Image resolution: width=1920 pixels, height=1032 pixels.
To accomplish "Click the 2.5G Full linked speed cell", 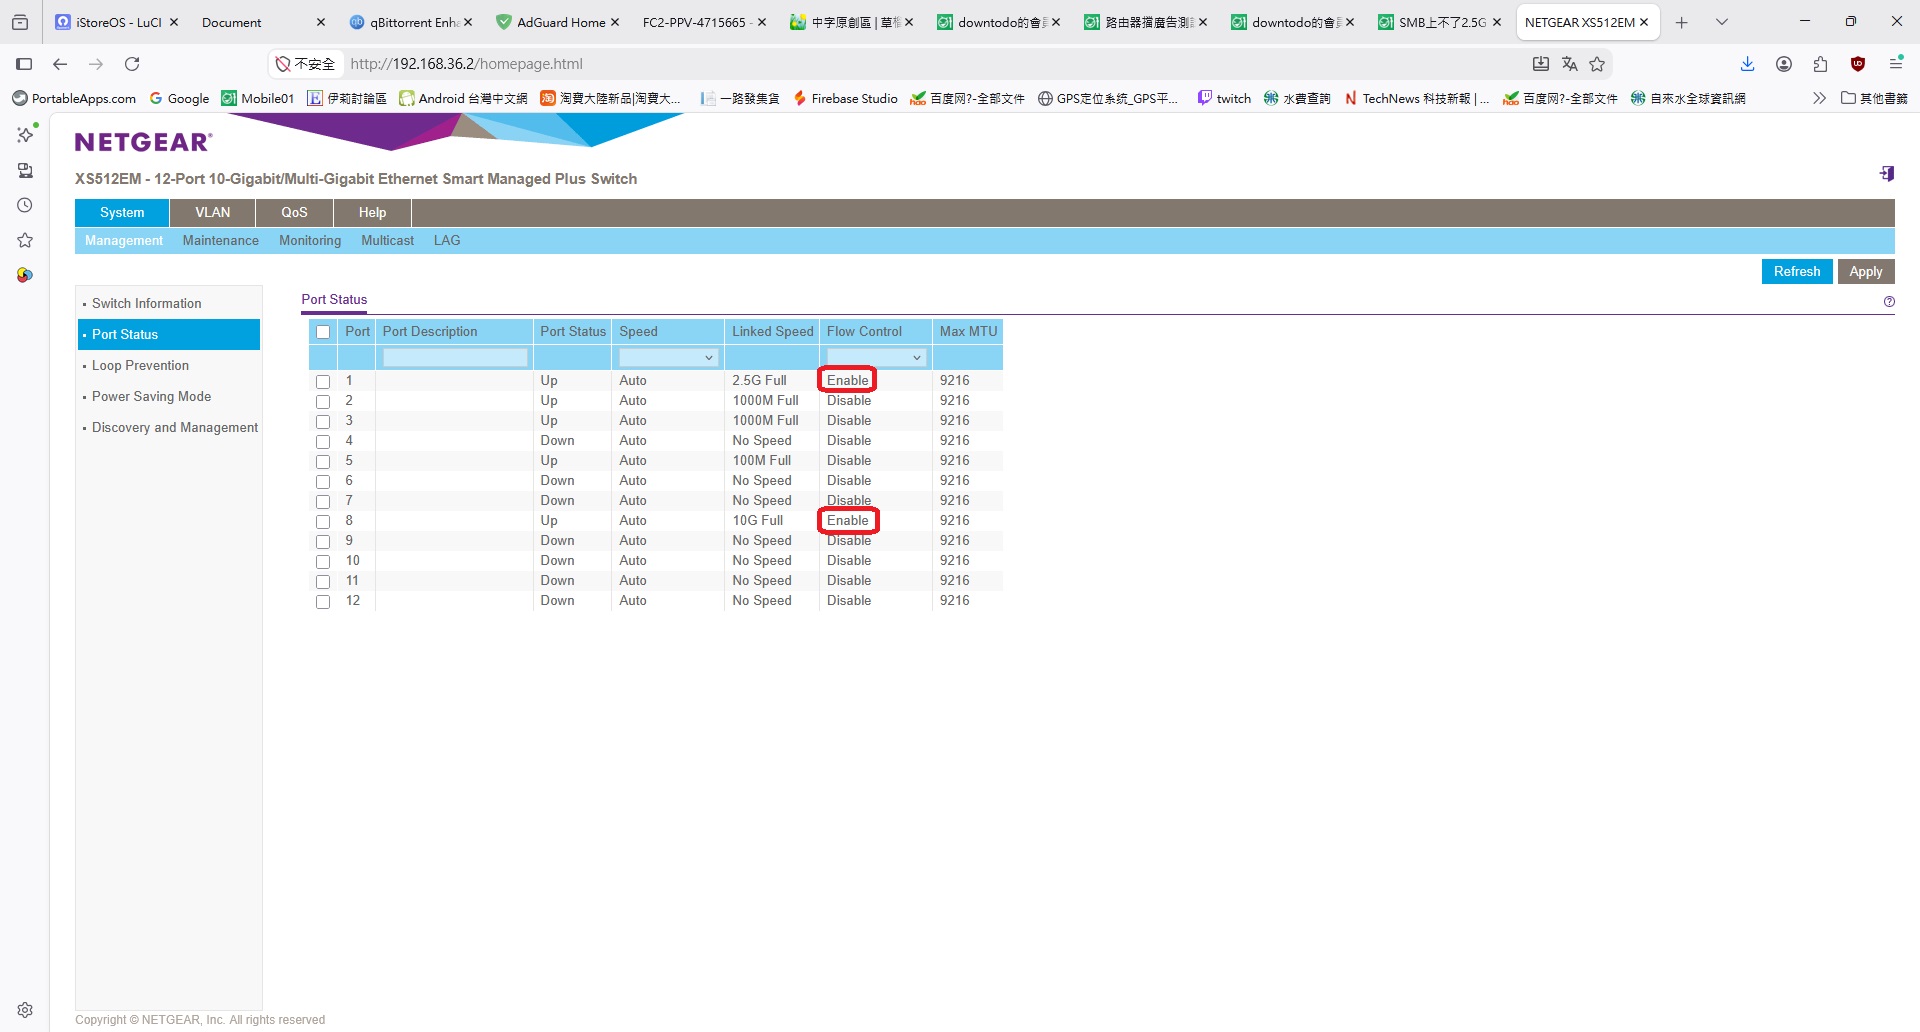I will (x=760, y=381).
